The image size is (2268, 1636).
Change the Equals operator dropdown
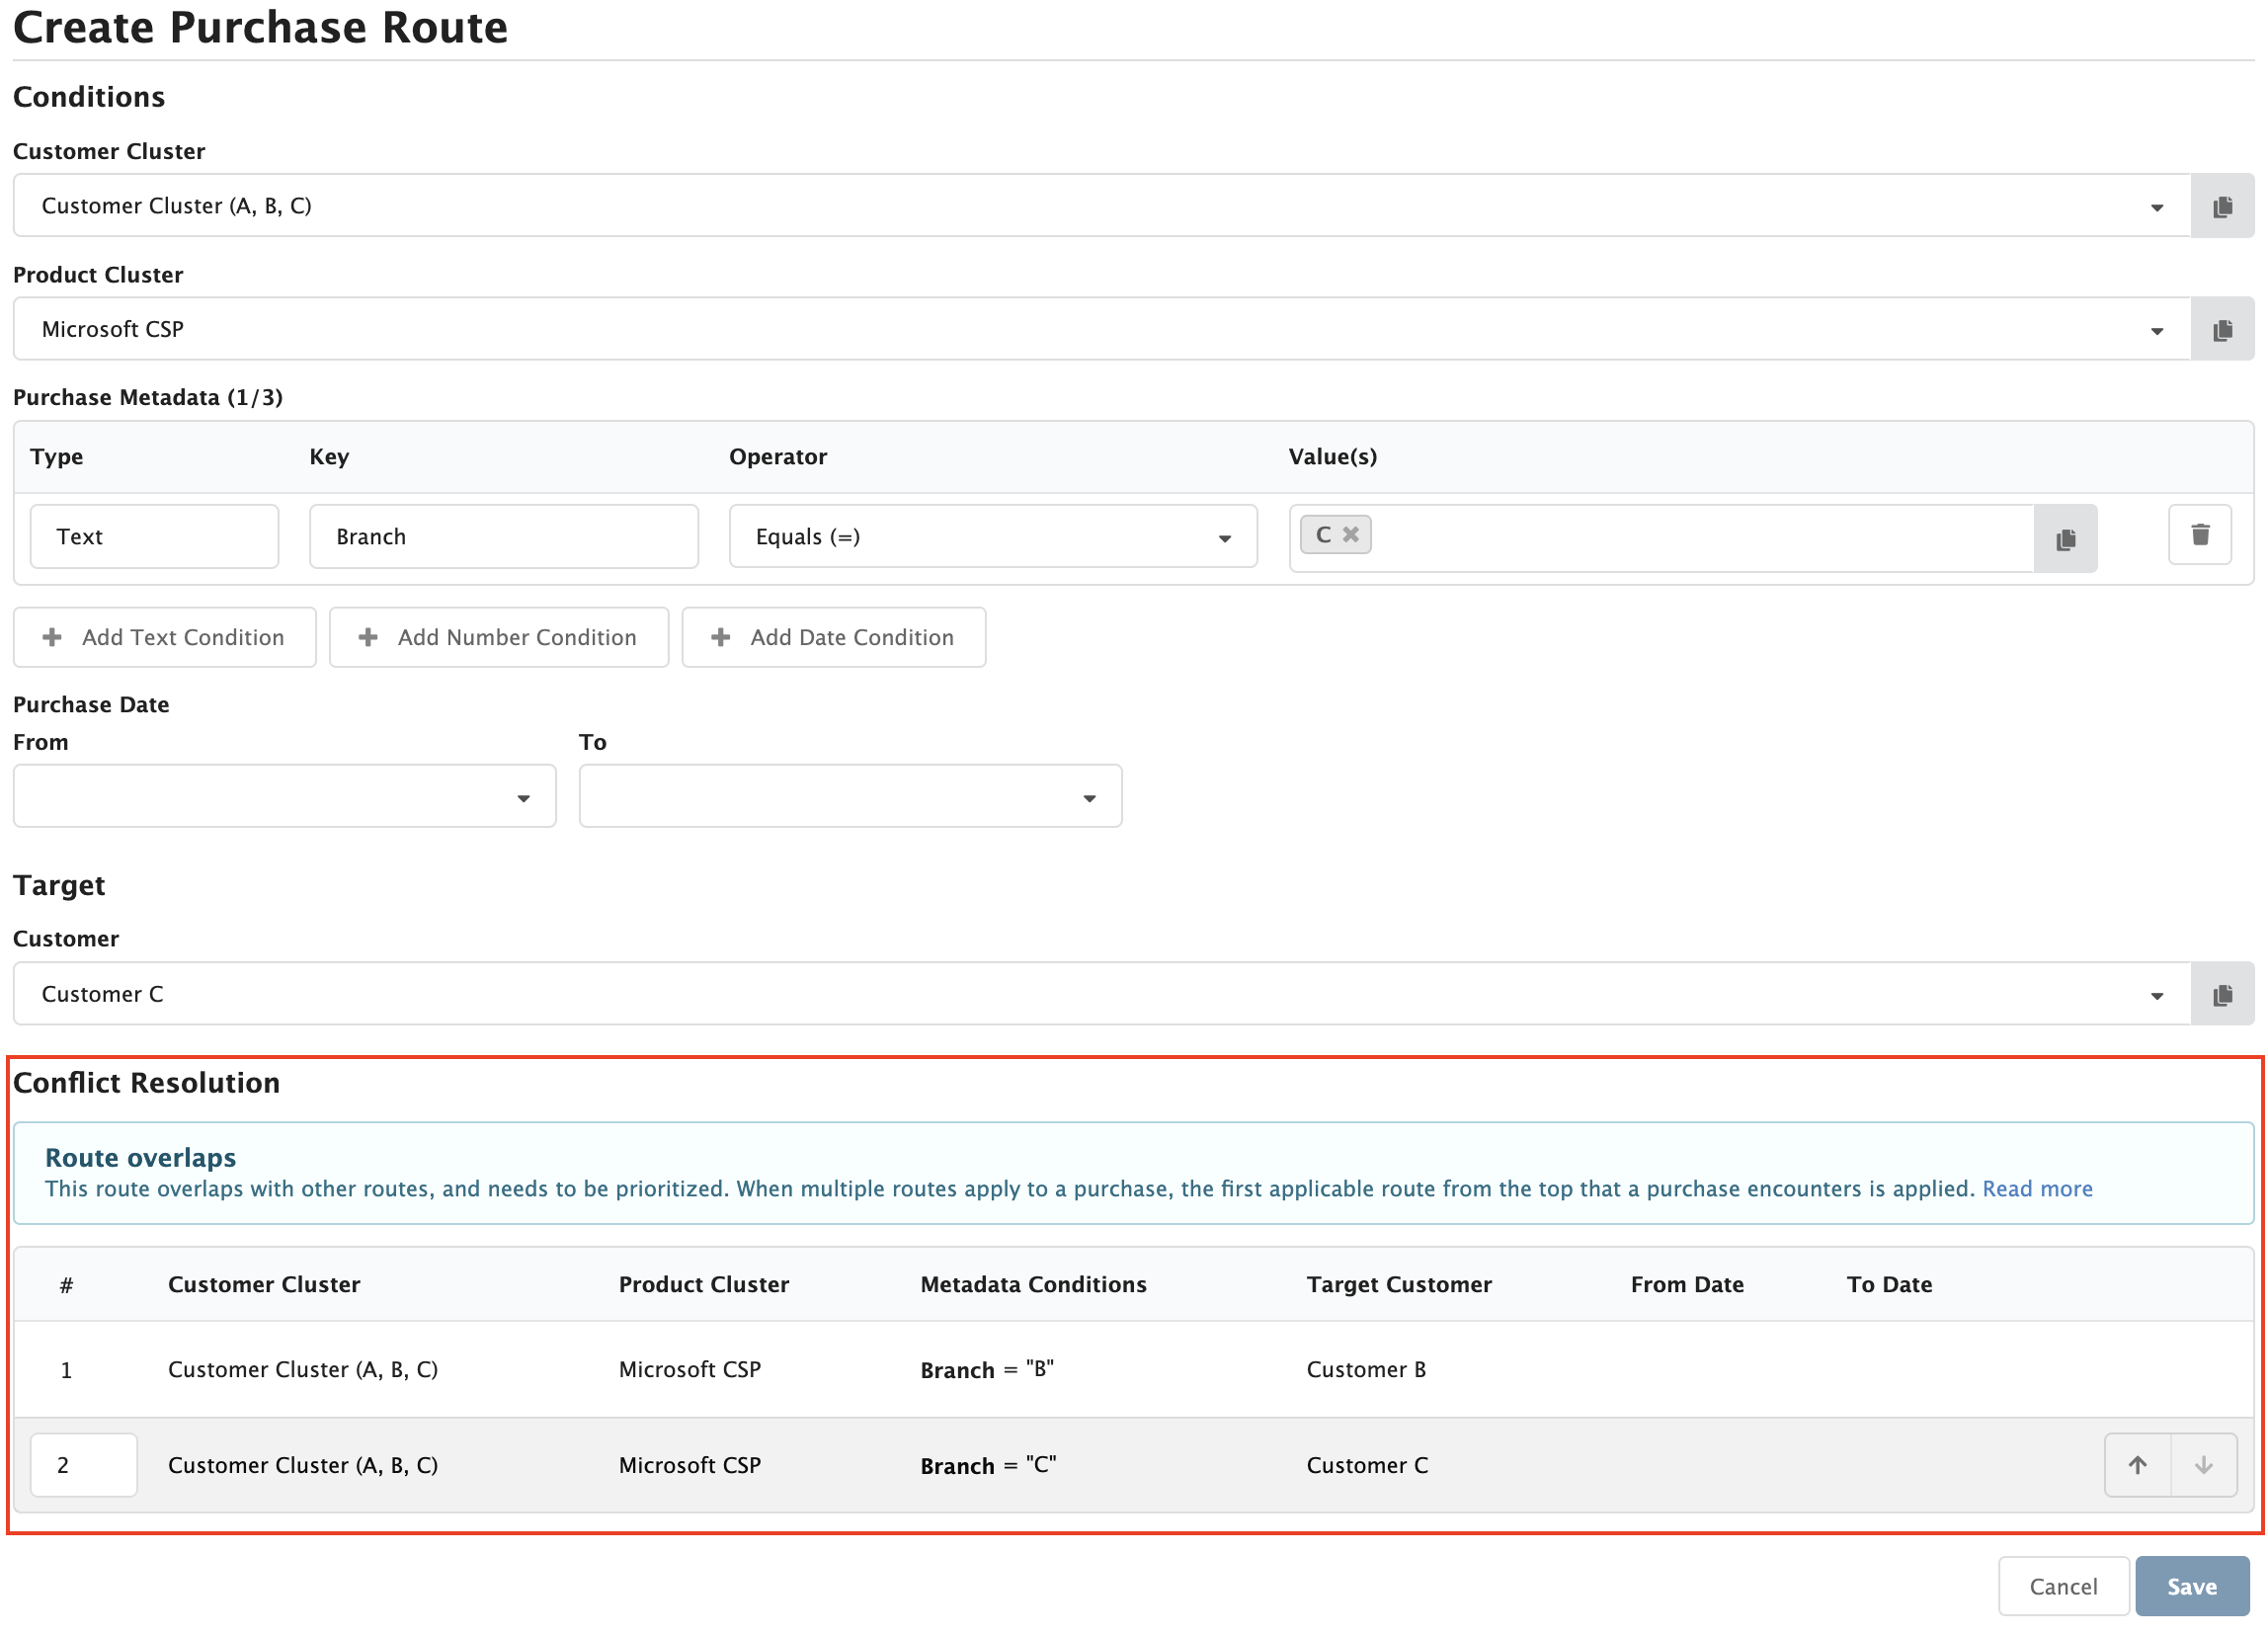(1225, 537)
